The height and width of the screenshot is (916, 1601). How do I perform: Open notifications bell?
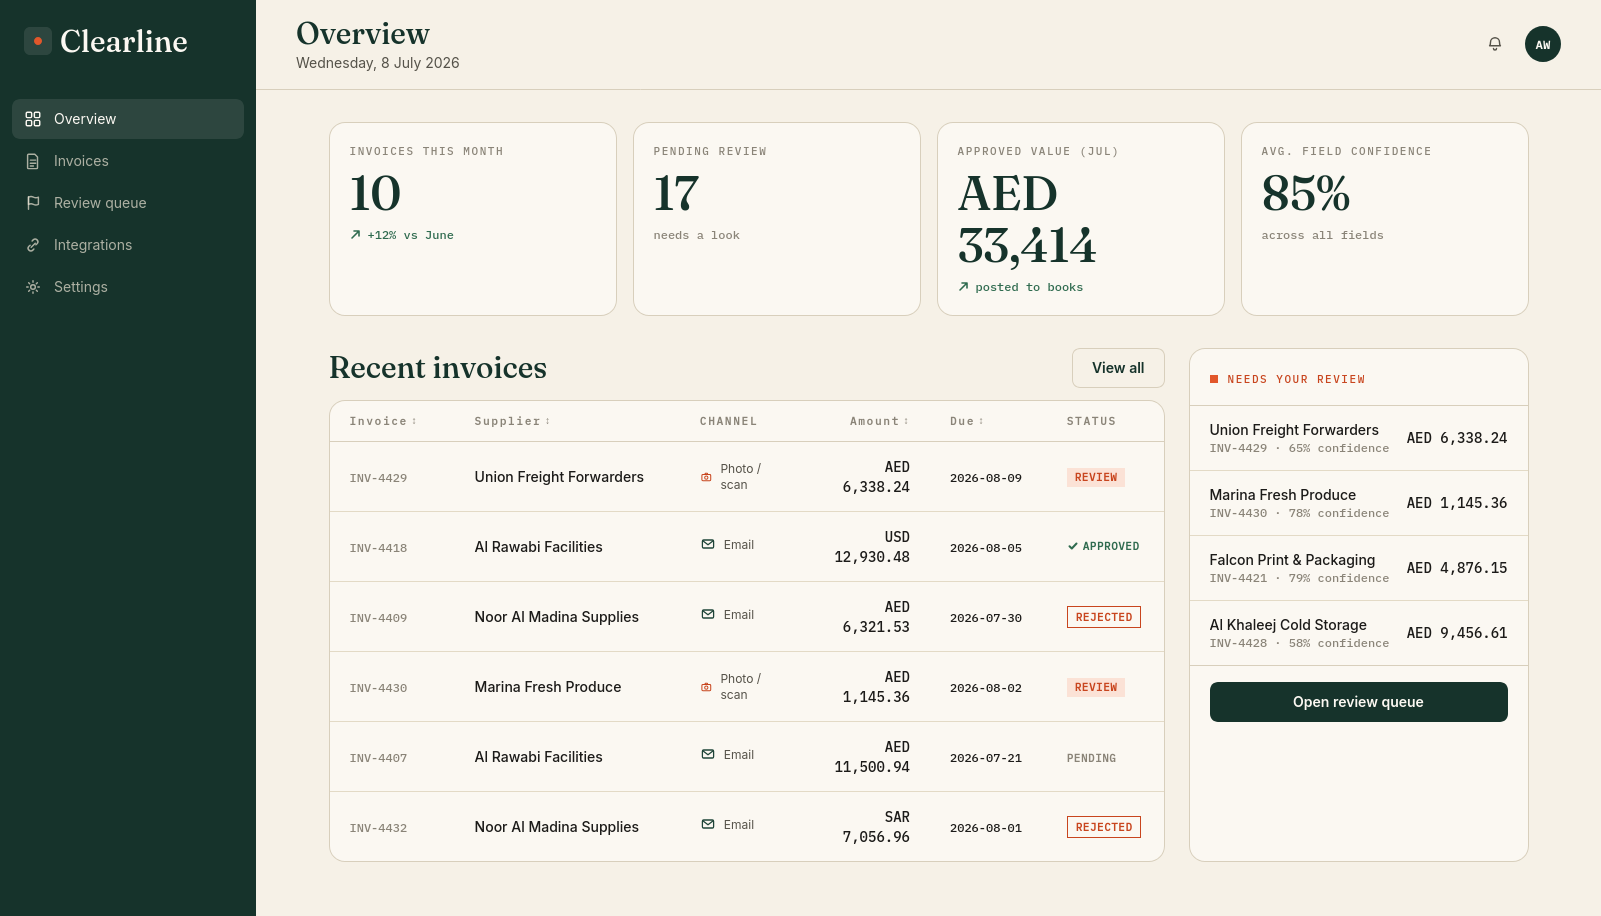(x=1495, y=44)
